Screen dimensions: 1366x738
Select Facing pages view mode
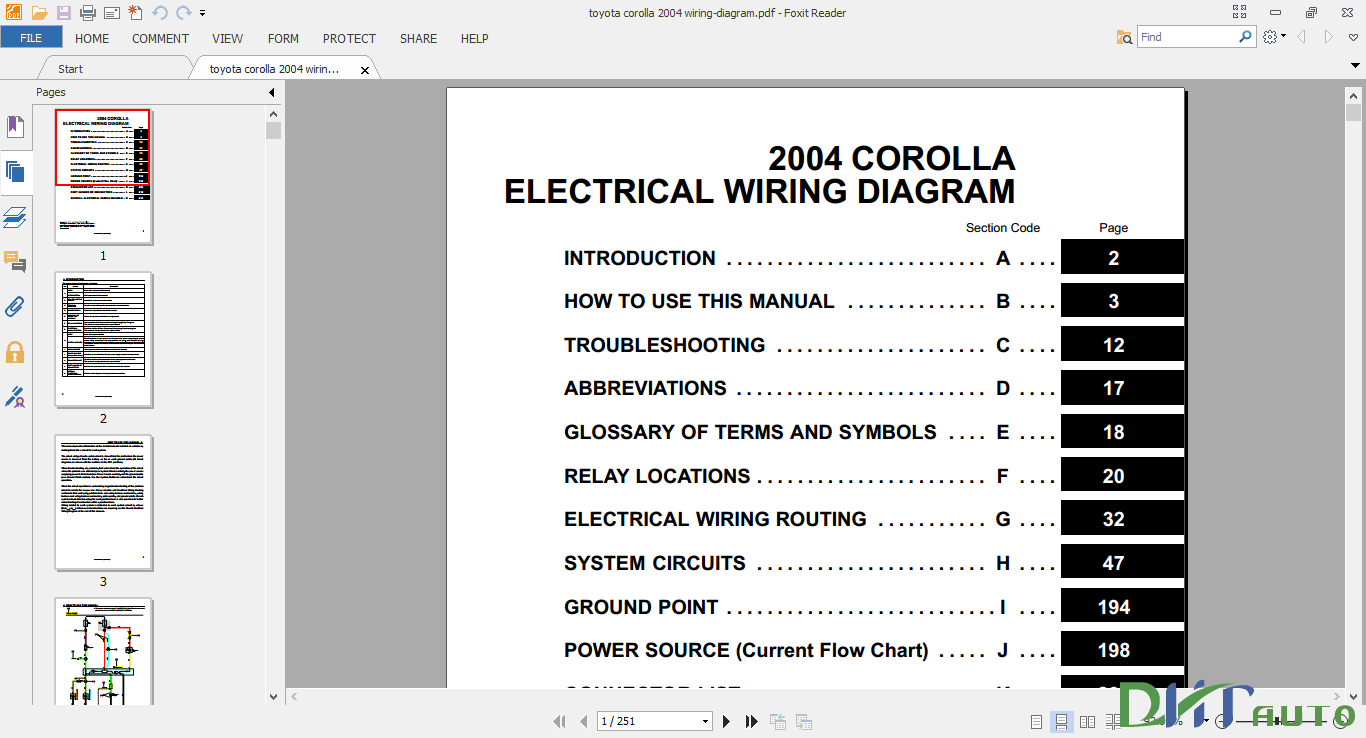pos(1088,721)
